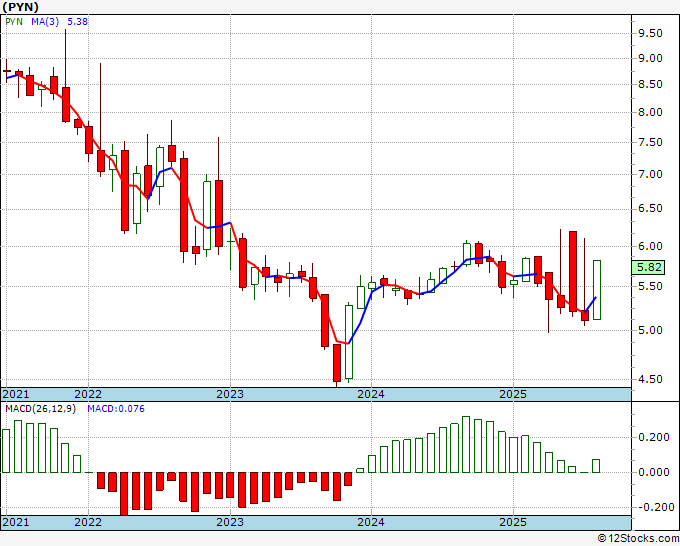
Task: Click the 6.00 price axis label
Action: point(650,246)
